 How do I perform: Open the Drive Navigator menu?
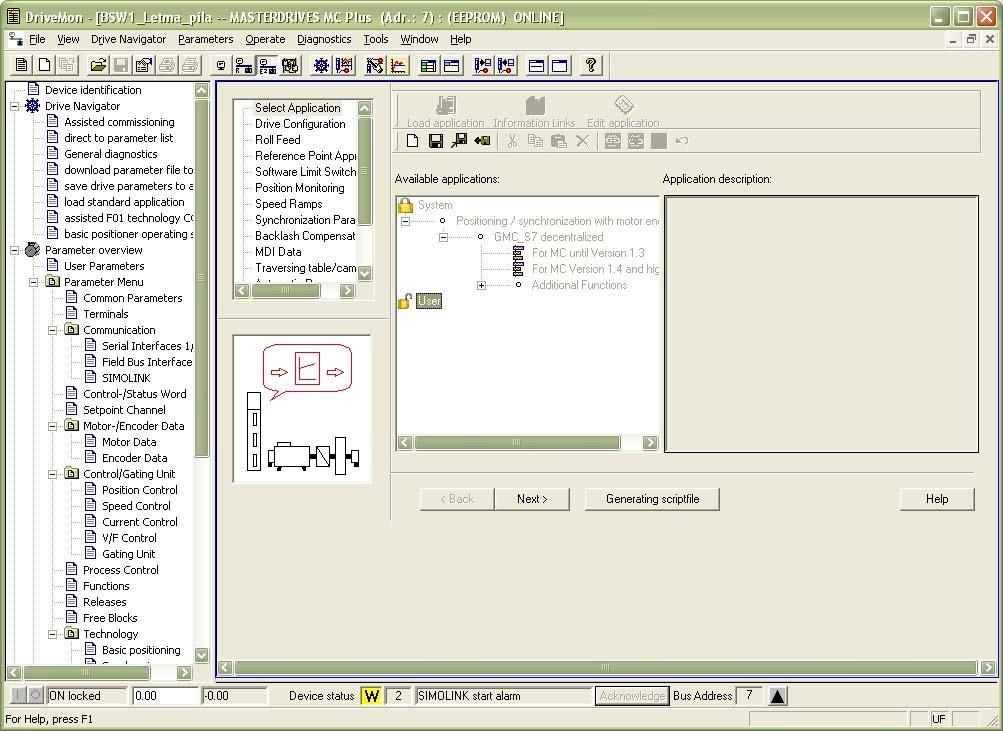pyautogui.click(x=129, y=39)
